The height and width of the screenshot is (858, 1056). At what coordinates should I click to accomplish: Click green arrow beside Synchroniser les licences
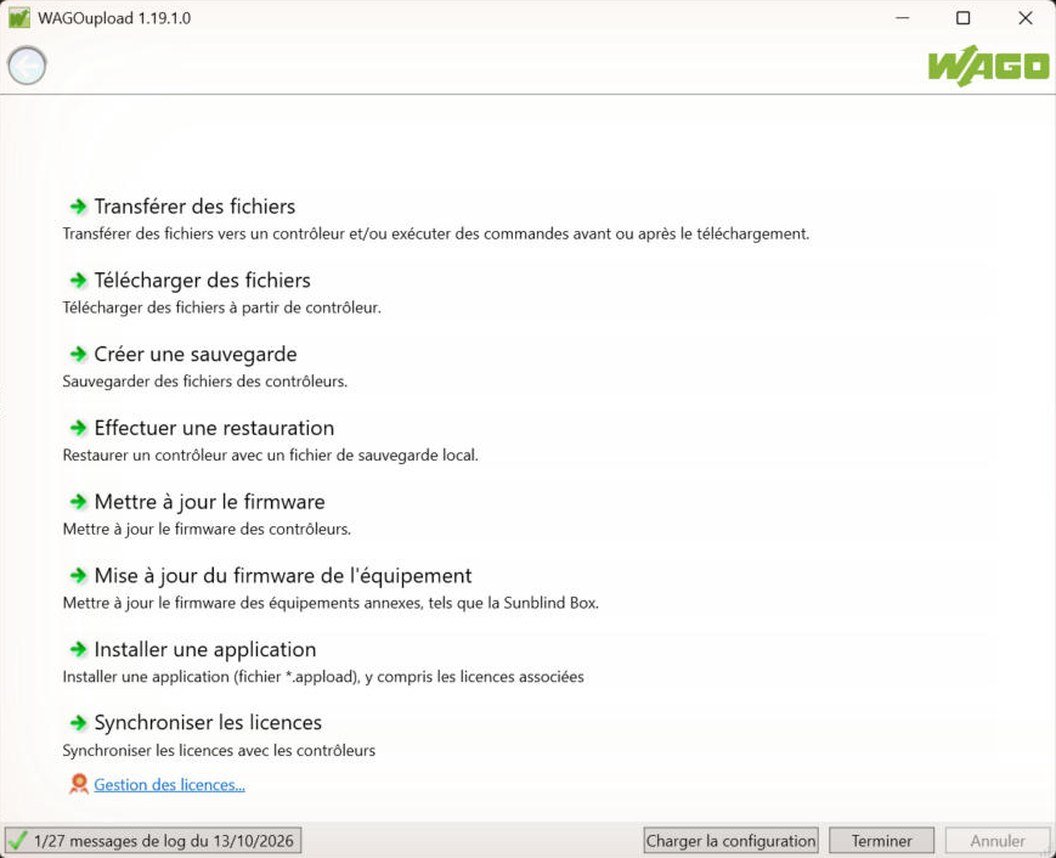point(79,723)
